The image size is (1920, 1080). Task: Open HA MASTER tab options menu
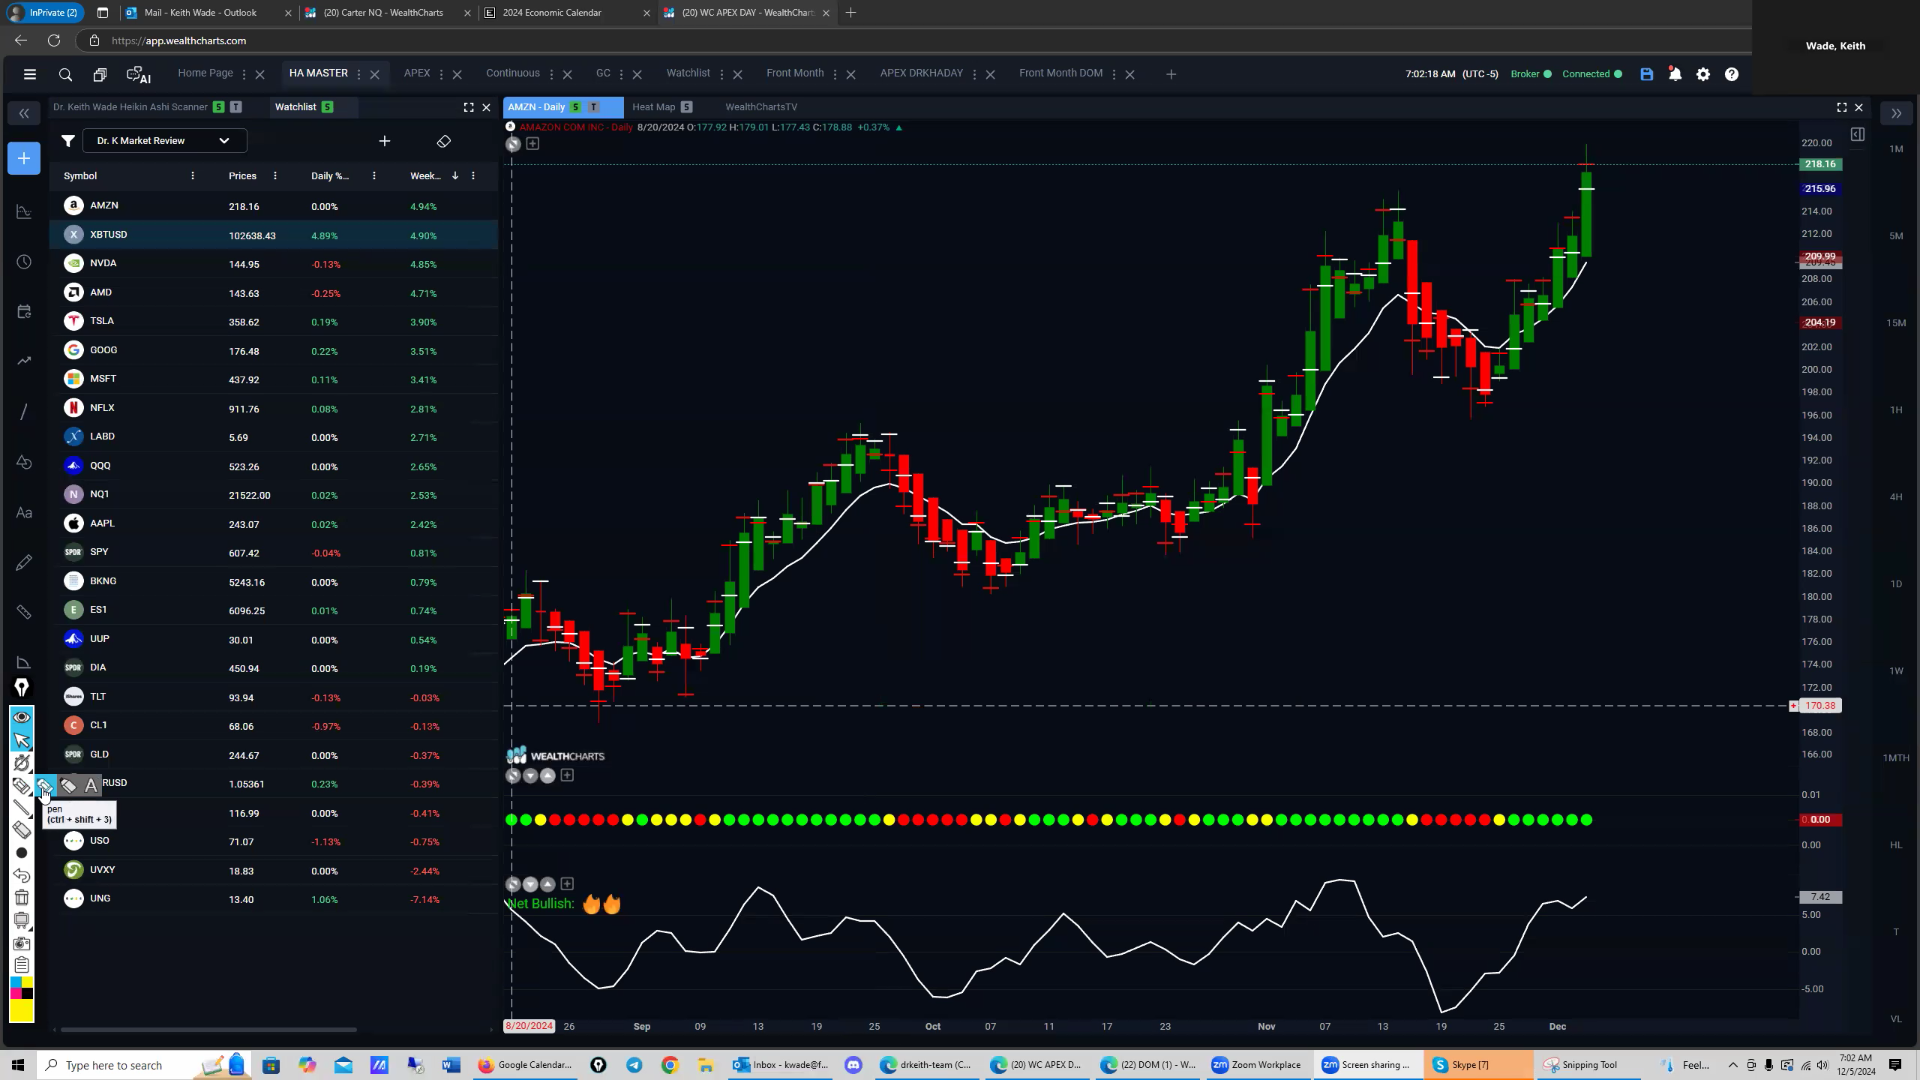359,74
